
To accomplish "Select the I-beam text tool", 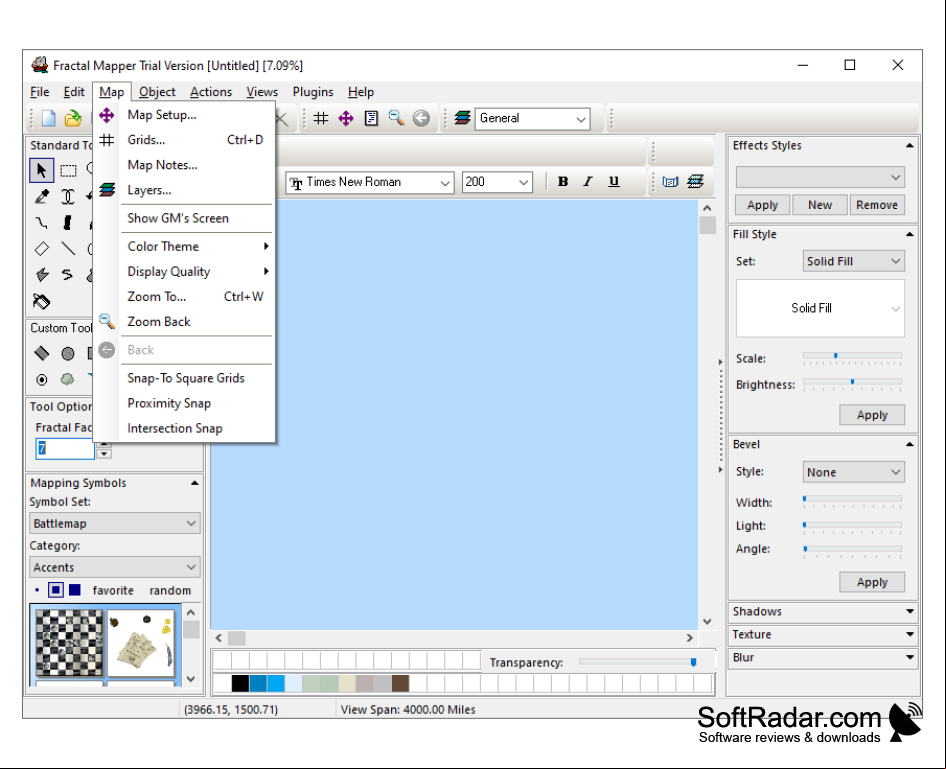I will pos(68,197).
